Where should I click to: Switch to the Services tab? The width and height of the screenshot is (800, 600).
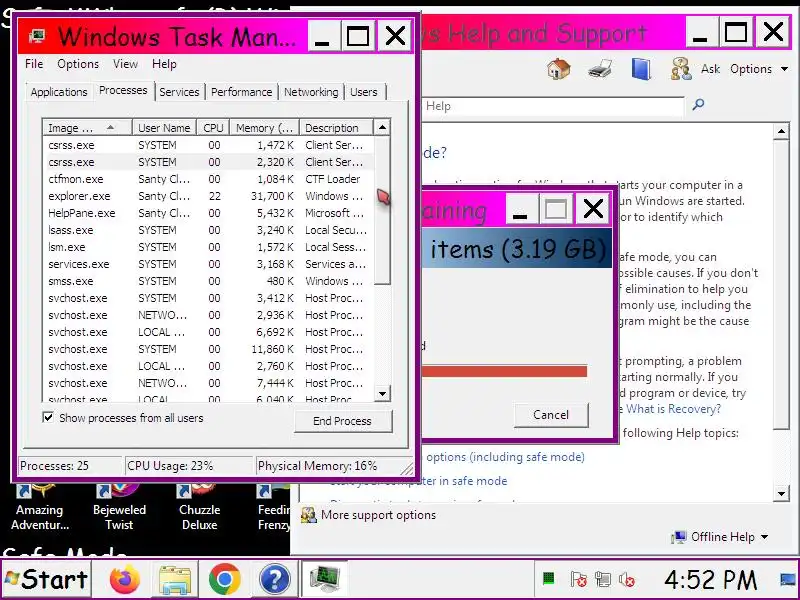[179, 92]
